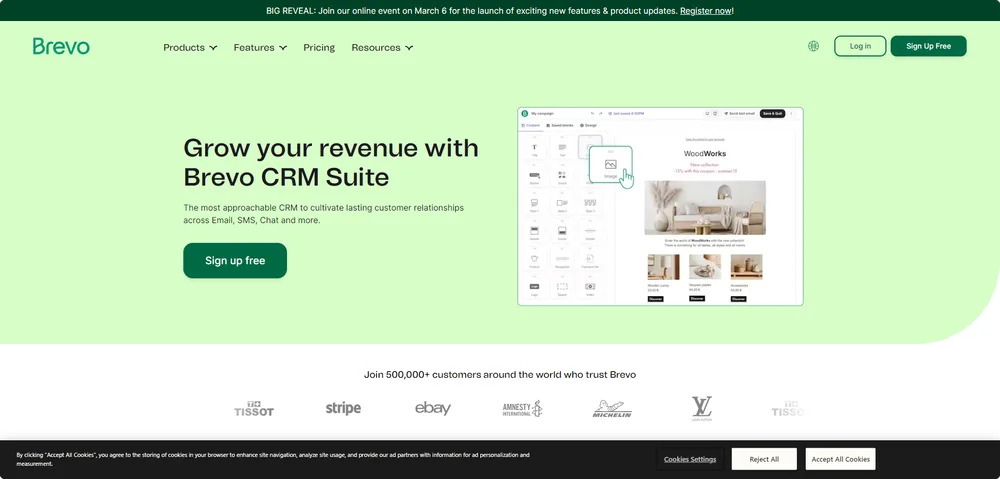Click the "most approachable CRM" description text
This screenshot has height=479, width=1000.
pyautogui.click(x=323, y=214)
